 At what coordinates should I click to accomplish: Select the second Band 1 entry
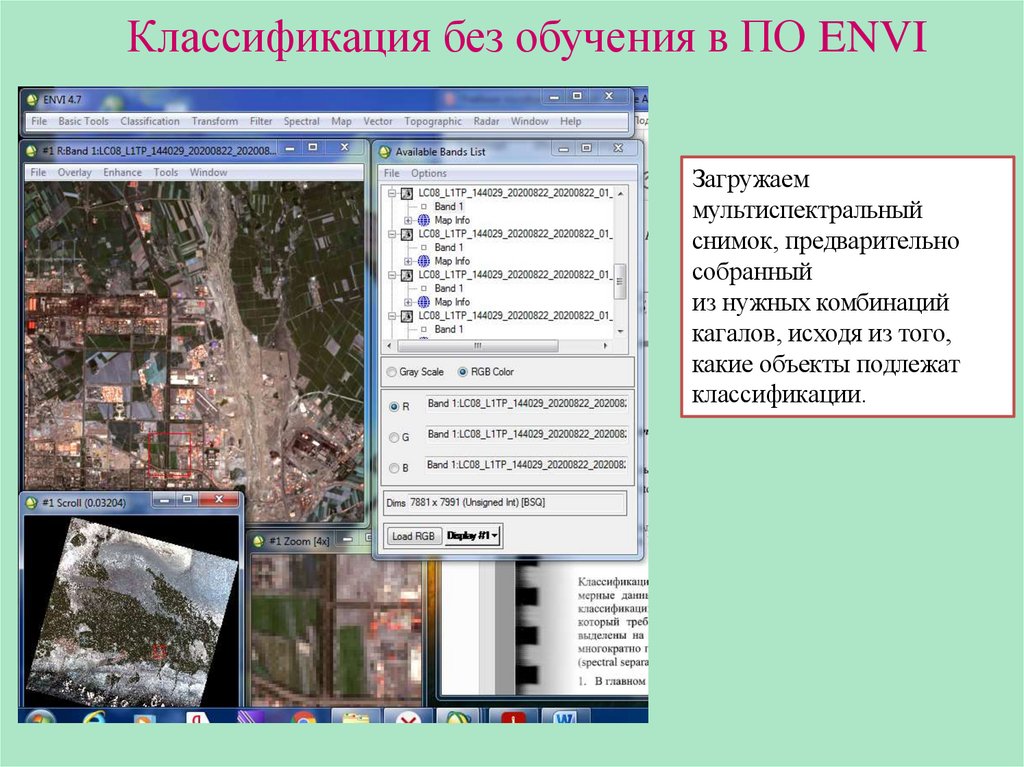[449, 248]
